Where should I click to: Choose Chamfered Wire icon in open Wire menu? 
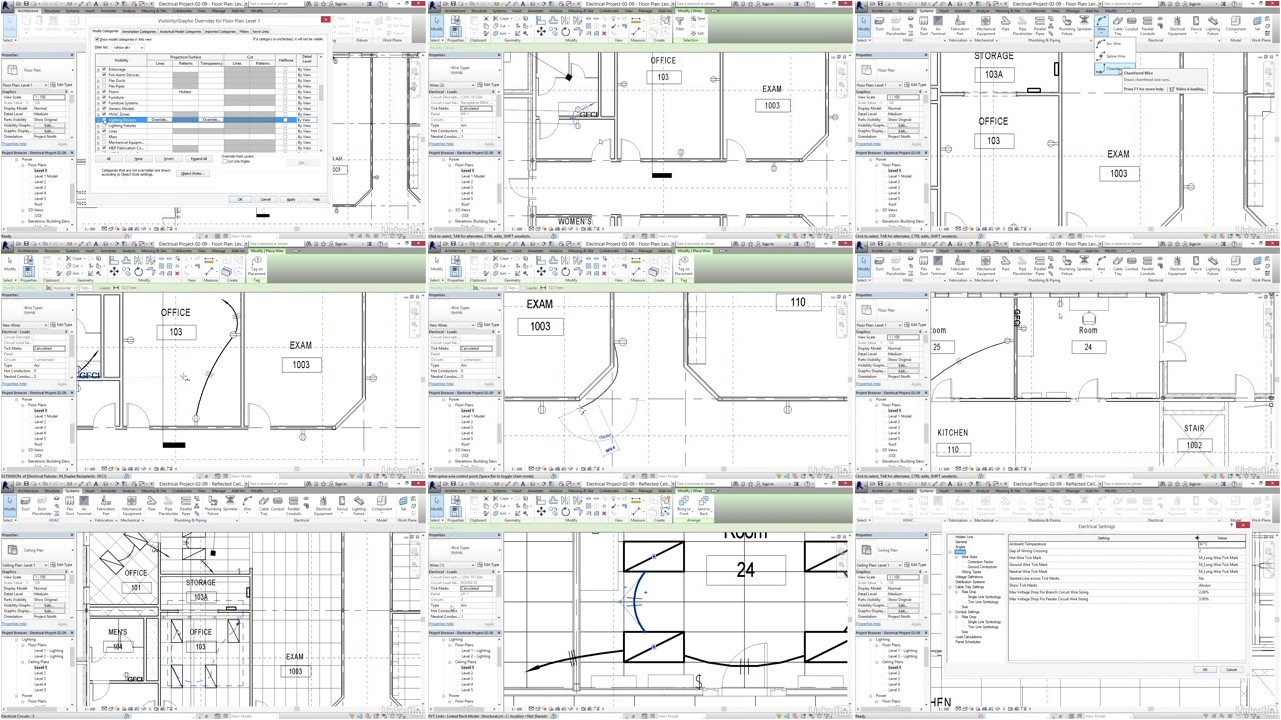tap(1101, 69)
